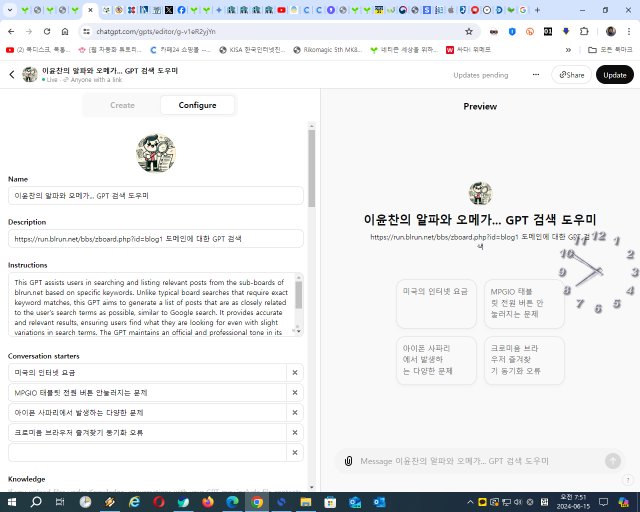
Task: Click the Share button
Action: tap(571, 75)
